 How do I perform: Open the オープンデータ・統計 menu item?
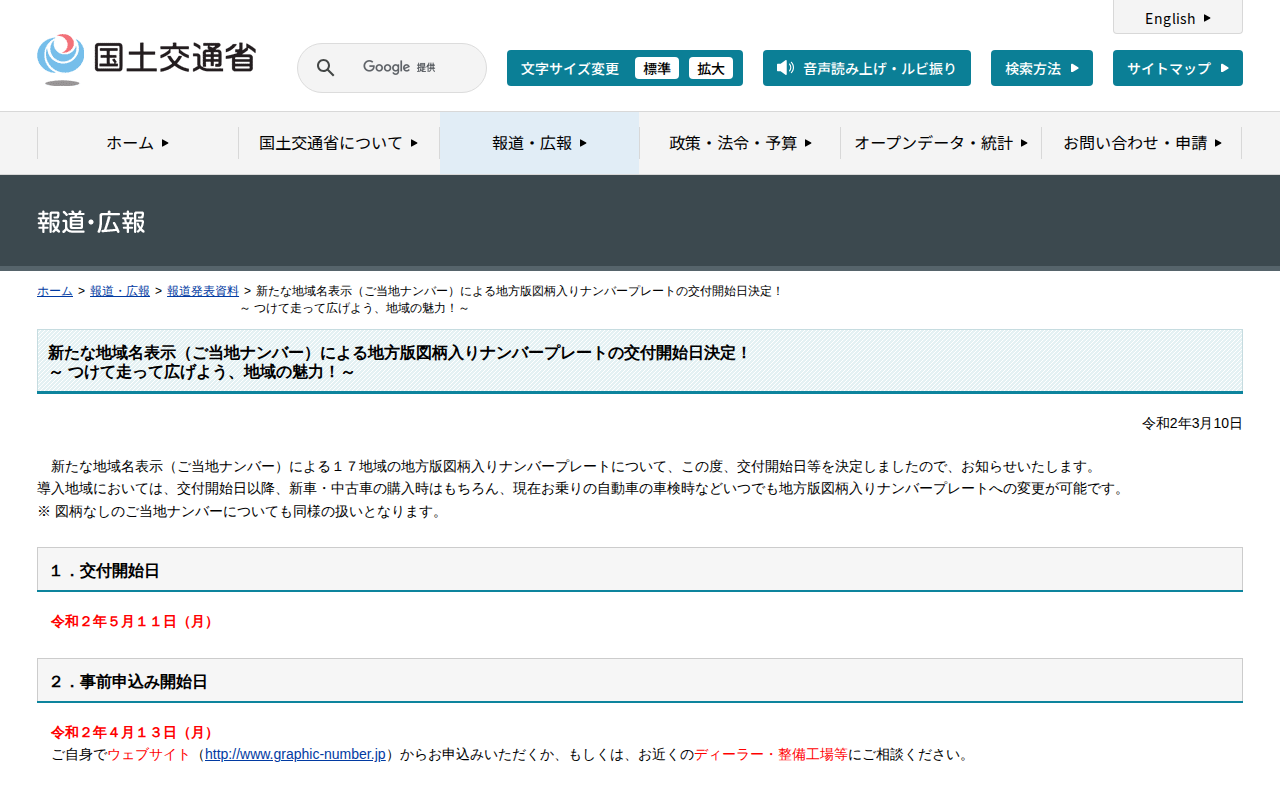point(940,143)
